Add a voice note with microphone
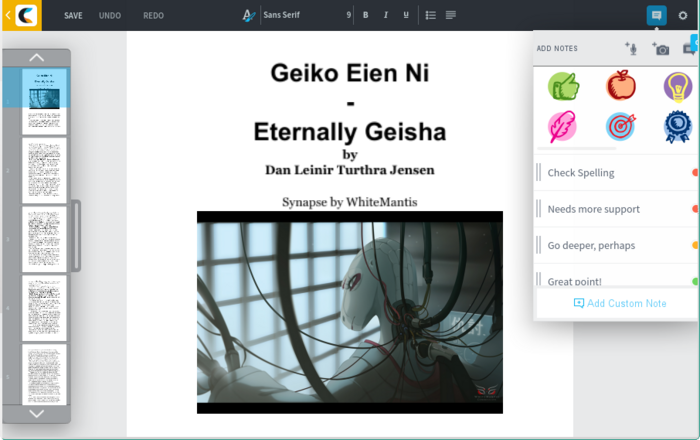This screenshot has height=440, width=700. coord(631,48)
